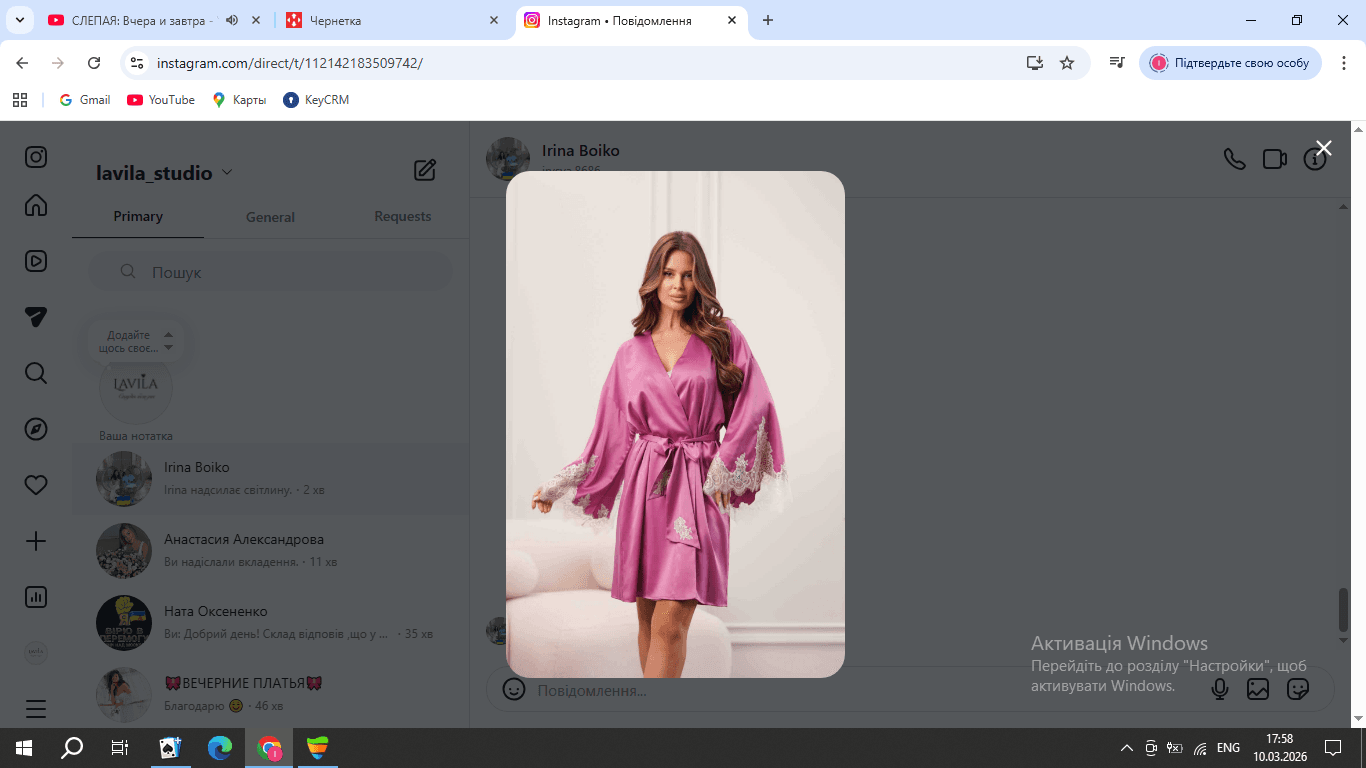Screen dimensions: 1366x768
Task: Record a voice message with microphone icon
Action: click(x=1219, y=689)
